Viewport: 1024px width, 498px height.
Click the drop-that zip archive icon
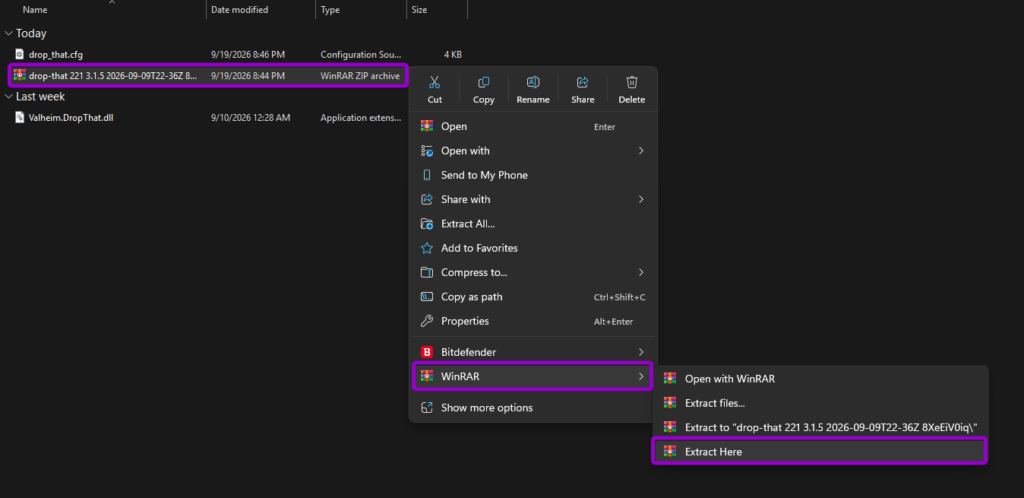(20, 76)
